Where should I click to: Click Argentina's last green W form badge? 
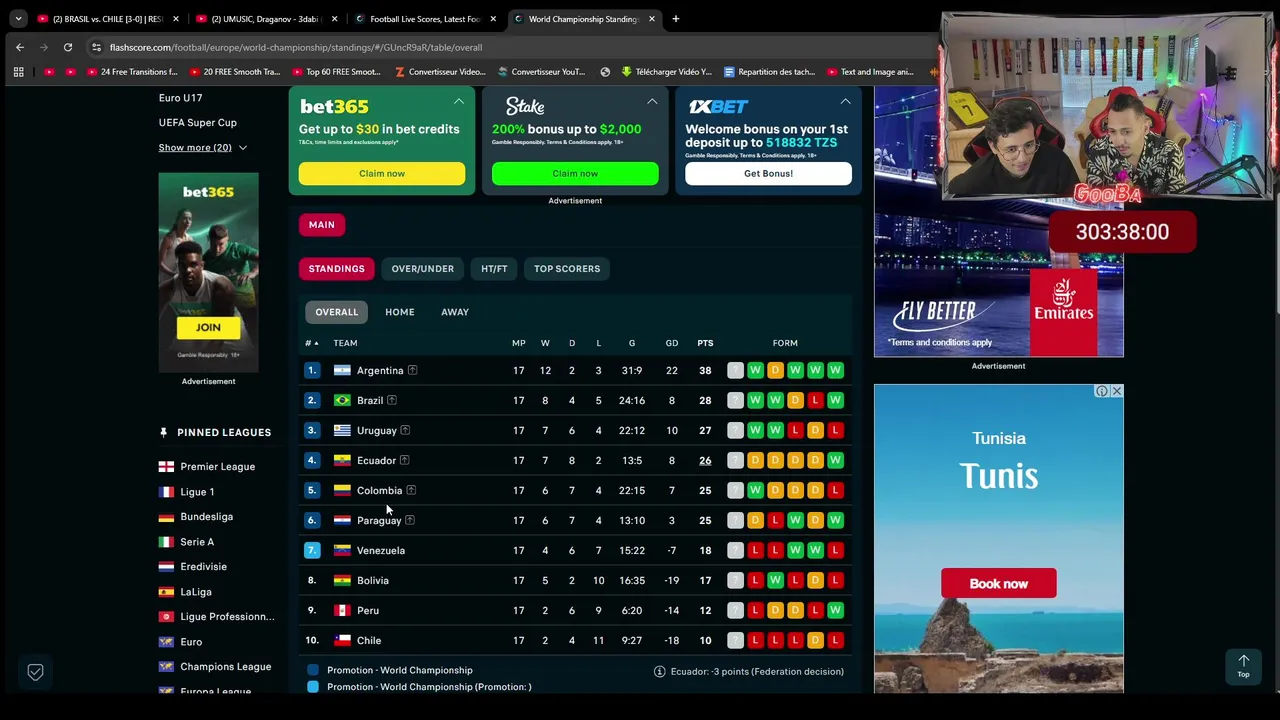point(835,371)
